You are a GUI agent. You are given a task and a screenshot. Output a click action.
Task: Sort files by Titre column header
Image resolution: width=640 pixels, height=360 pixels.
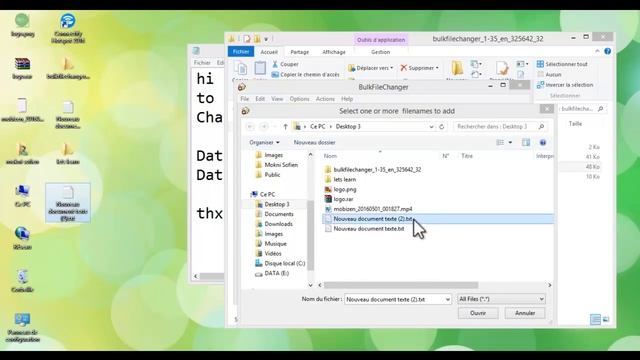[x=467, y=156]
